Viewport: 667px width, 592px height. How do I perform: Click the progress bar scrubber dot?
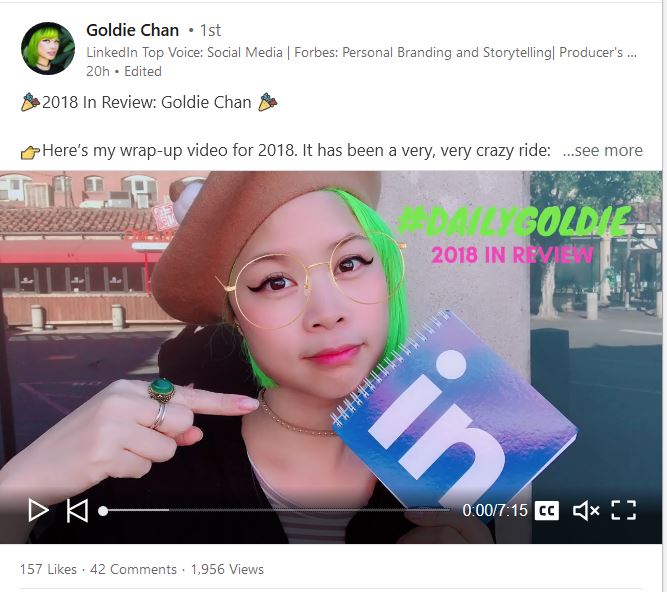(103, 511)
